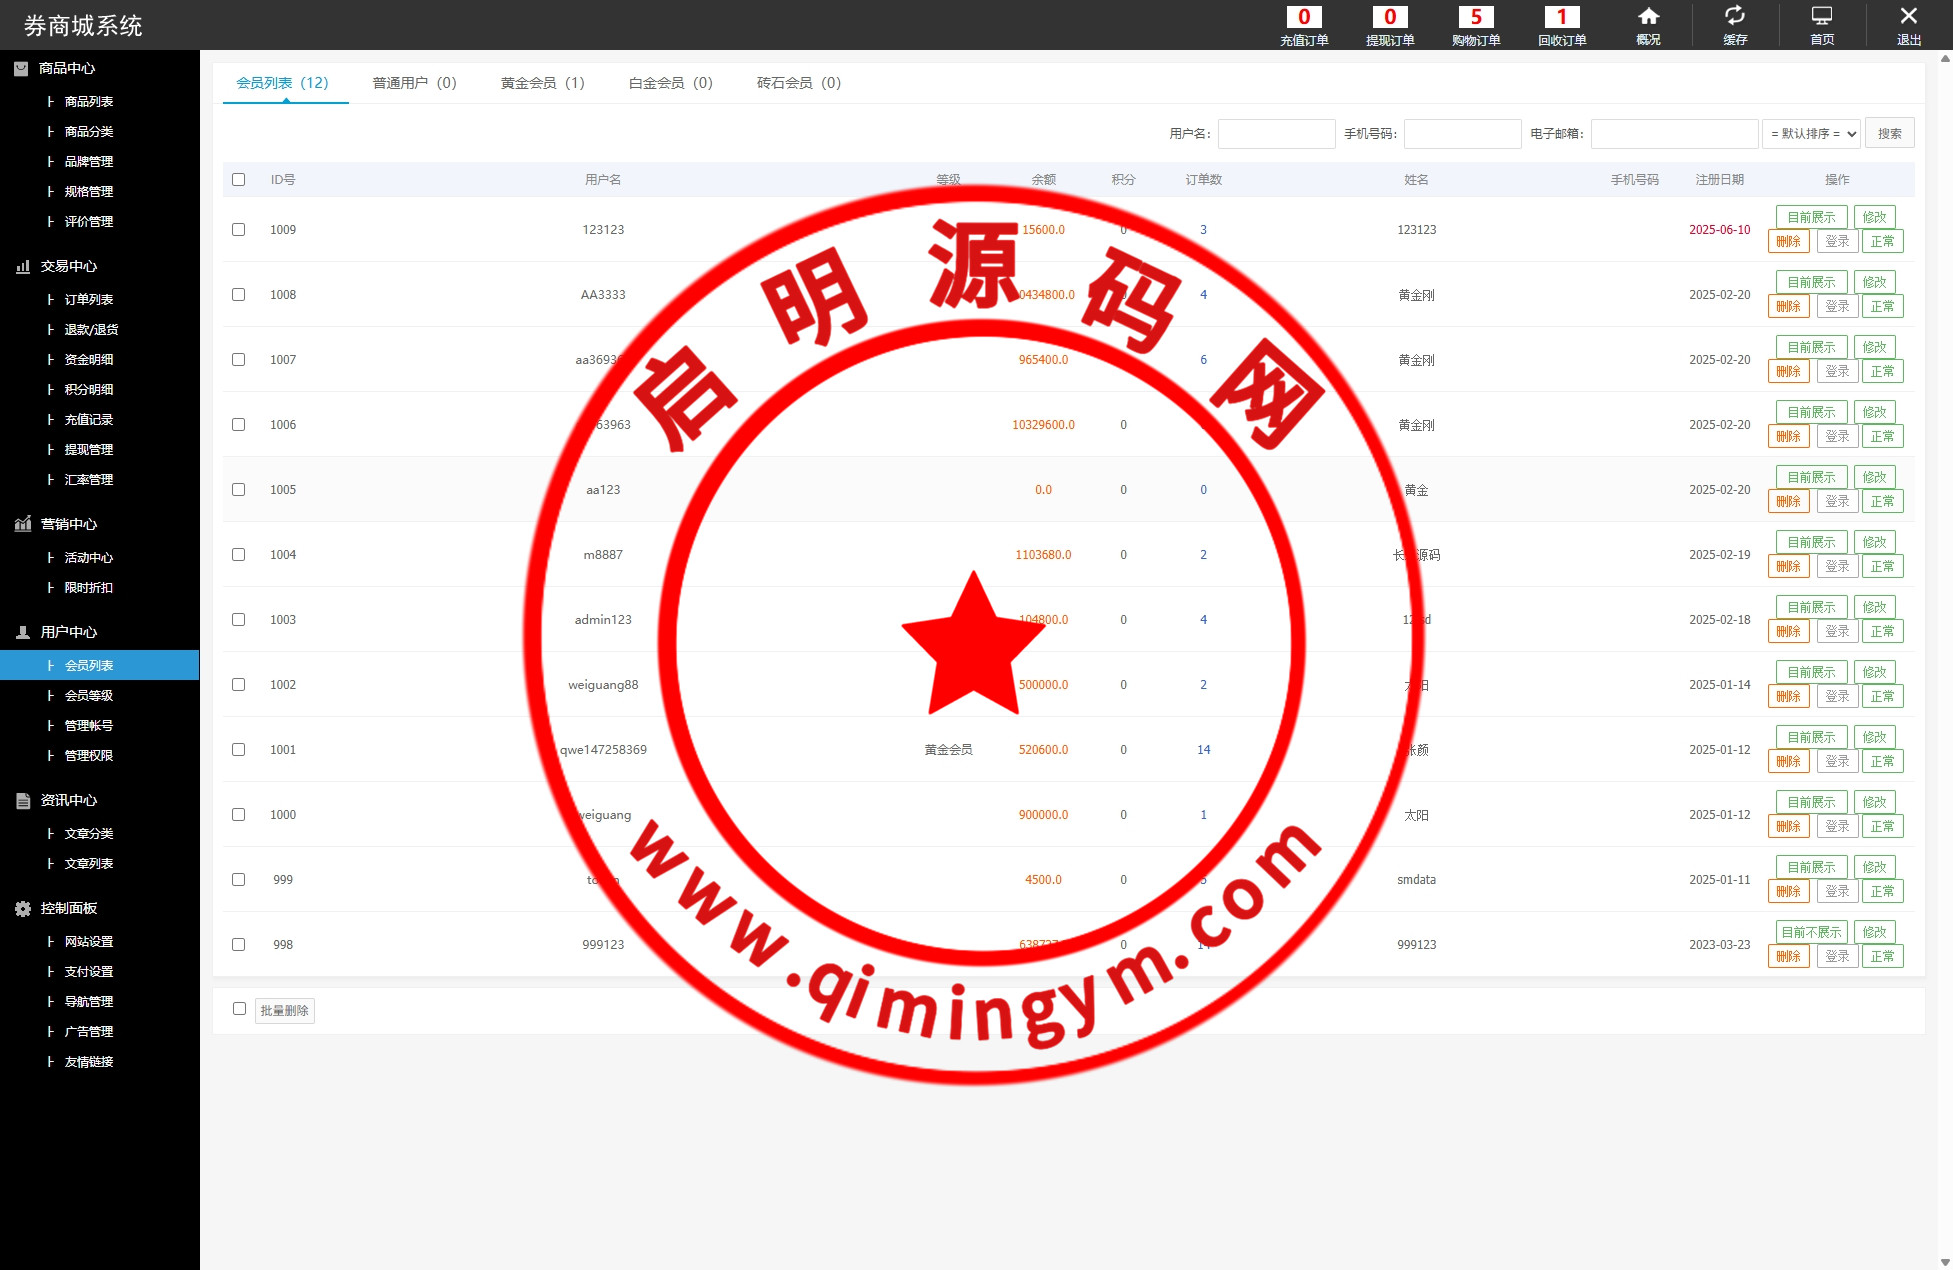Screen dimensions: 1953x1270
Task: Expand the 营销中心 sidebar section
Action: click(x=68, y=524)
